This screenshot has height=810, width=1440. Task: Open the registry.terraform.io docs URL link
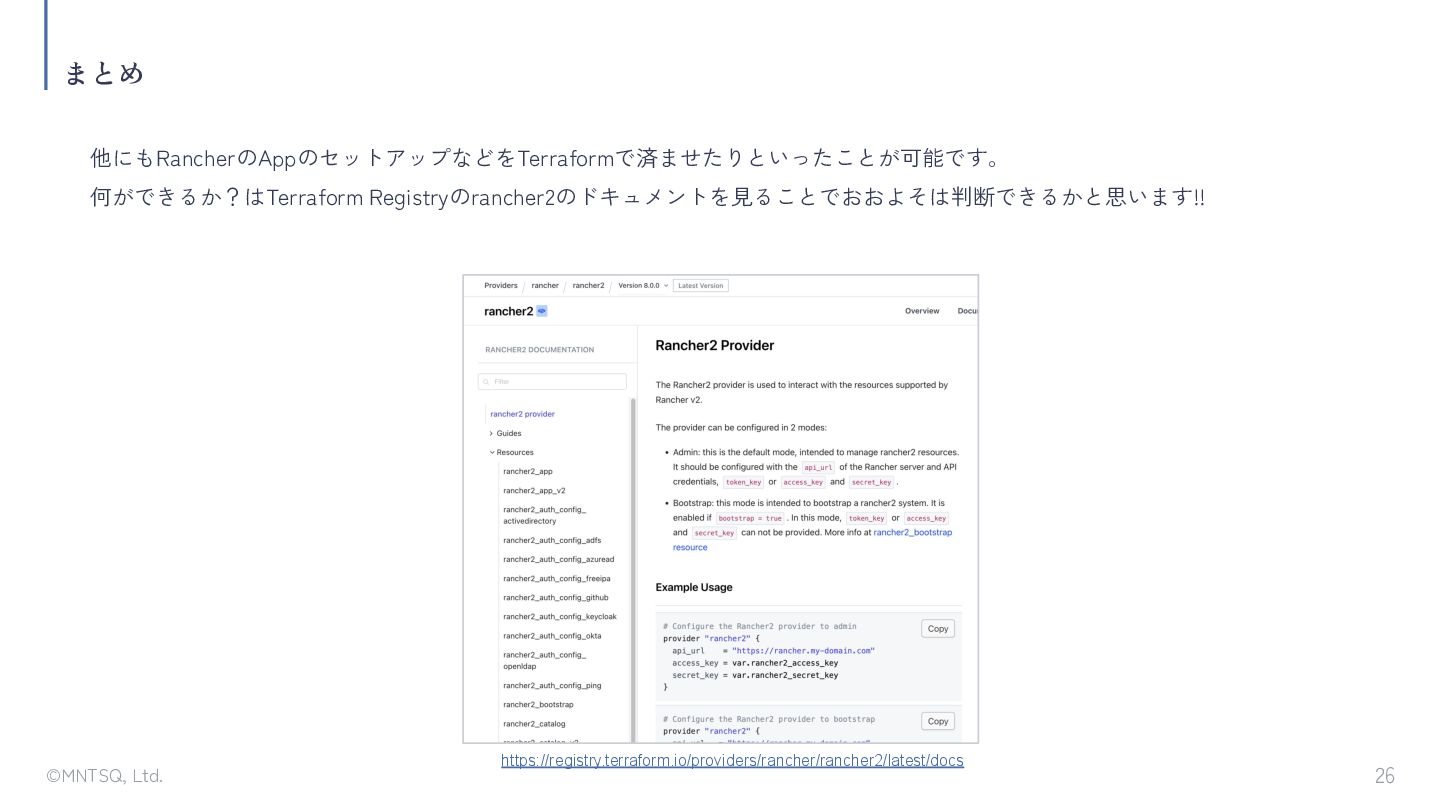point(732,761)
